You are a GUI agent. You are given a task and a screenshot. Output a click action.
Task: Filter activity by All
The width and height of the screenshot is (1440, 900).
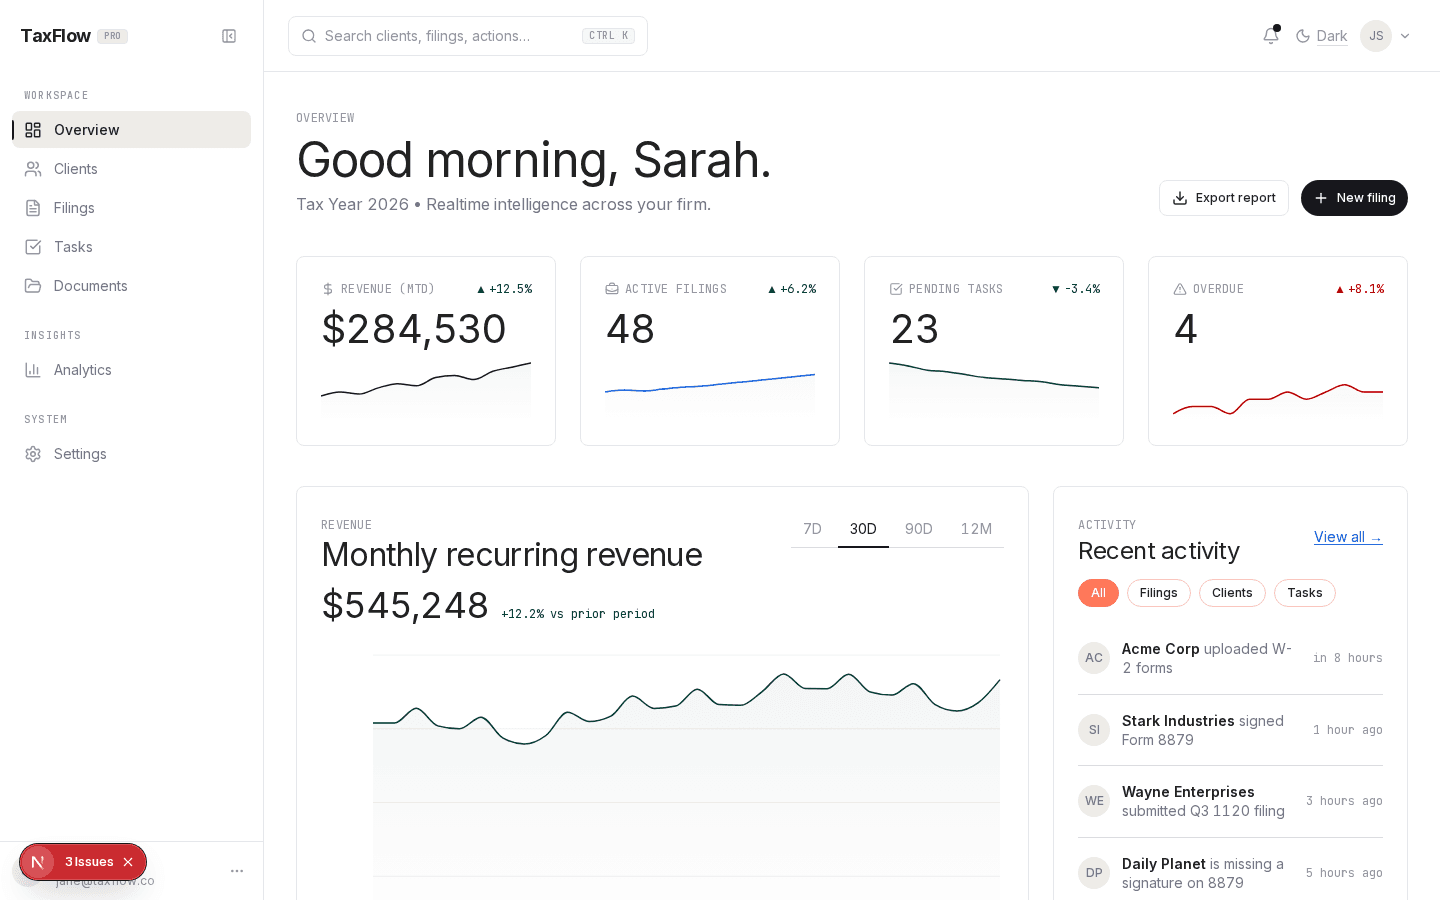click(1098, 593)
